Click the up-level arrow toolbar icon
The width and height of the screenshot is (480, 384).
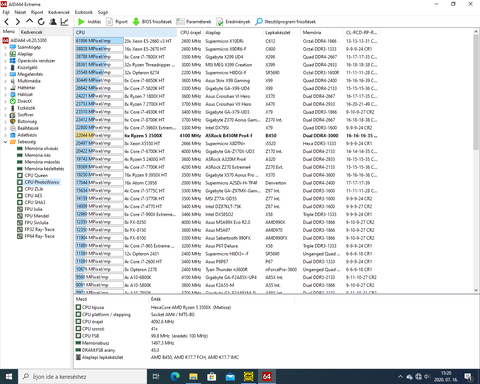click(29, 22)
